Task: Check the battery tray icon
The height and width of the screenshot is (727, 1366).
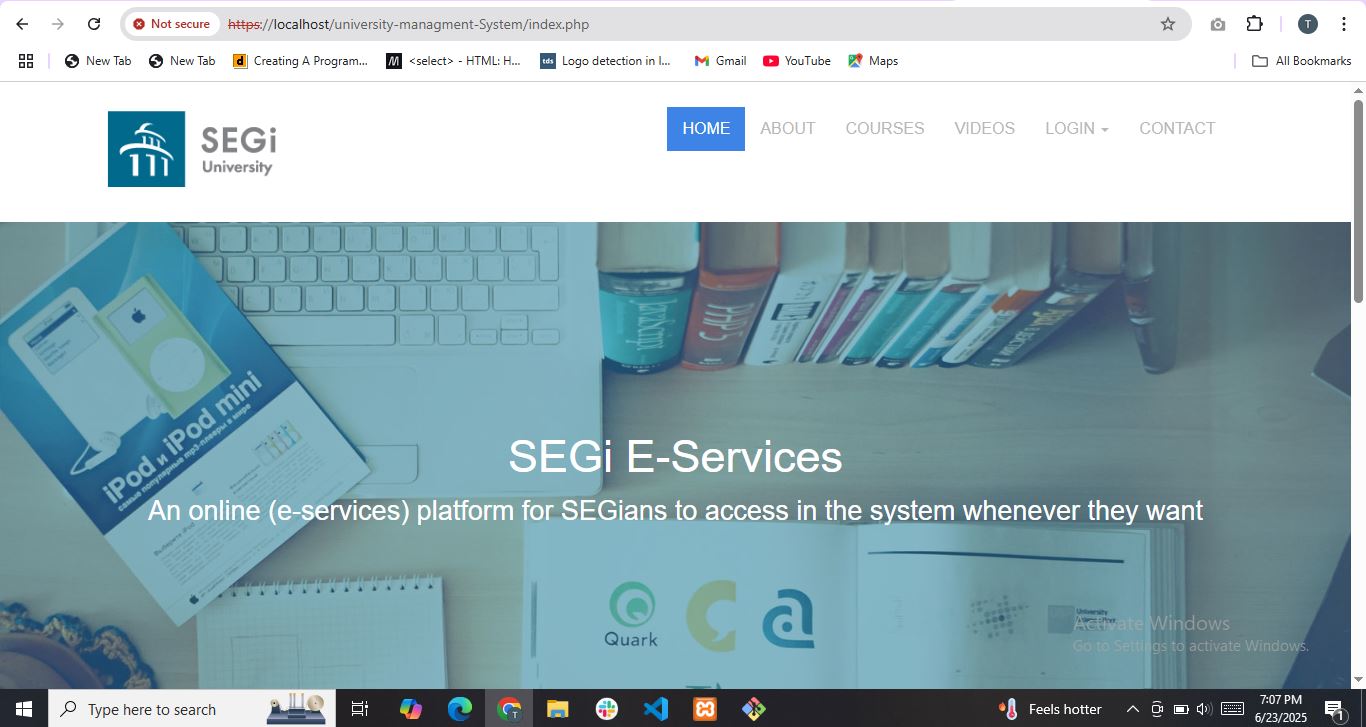Action: (1180, 709)
